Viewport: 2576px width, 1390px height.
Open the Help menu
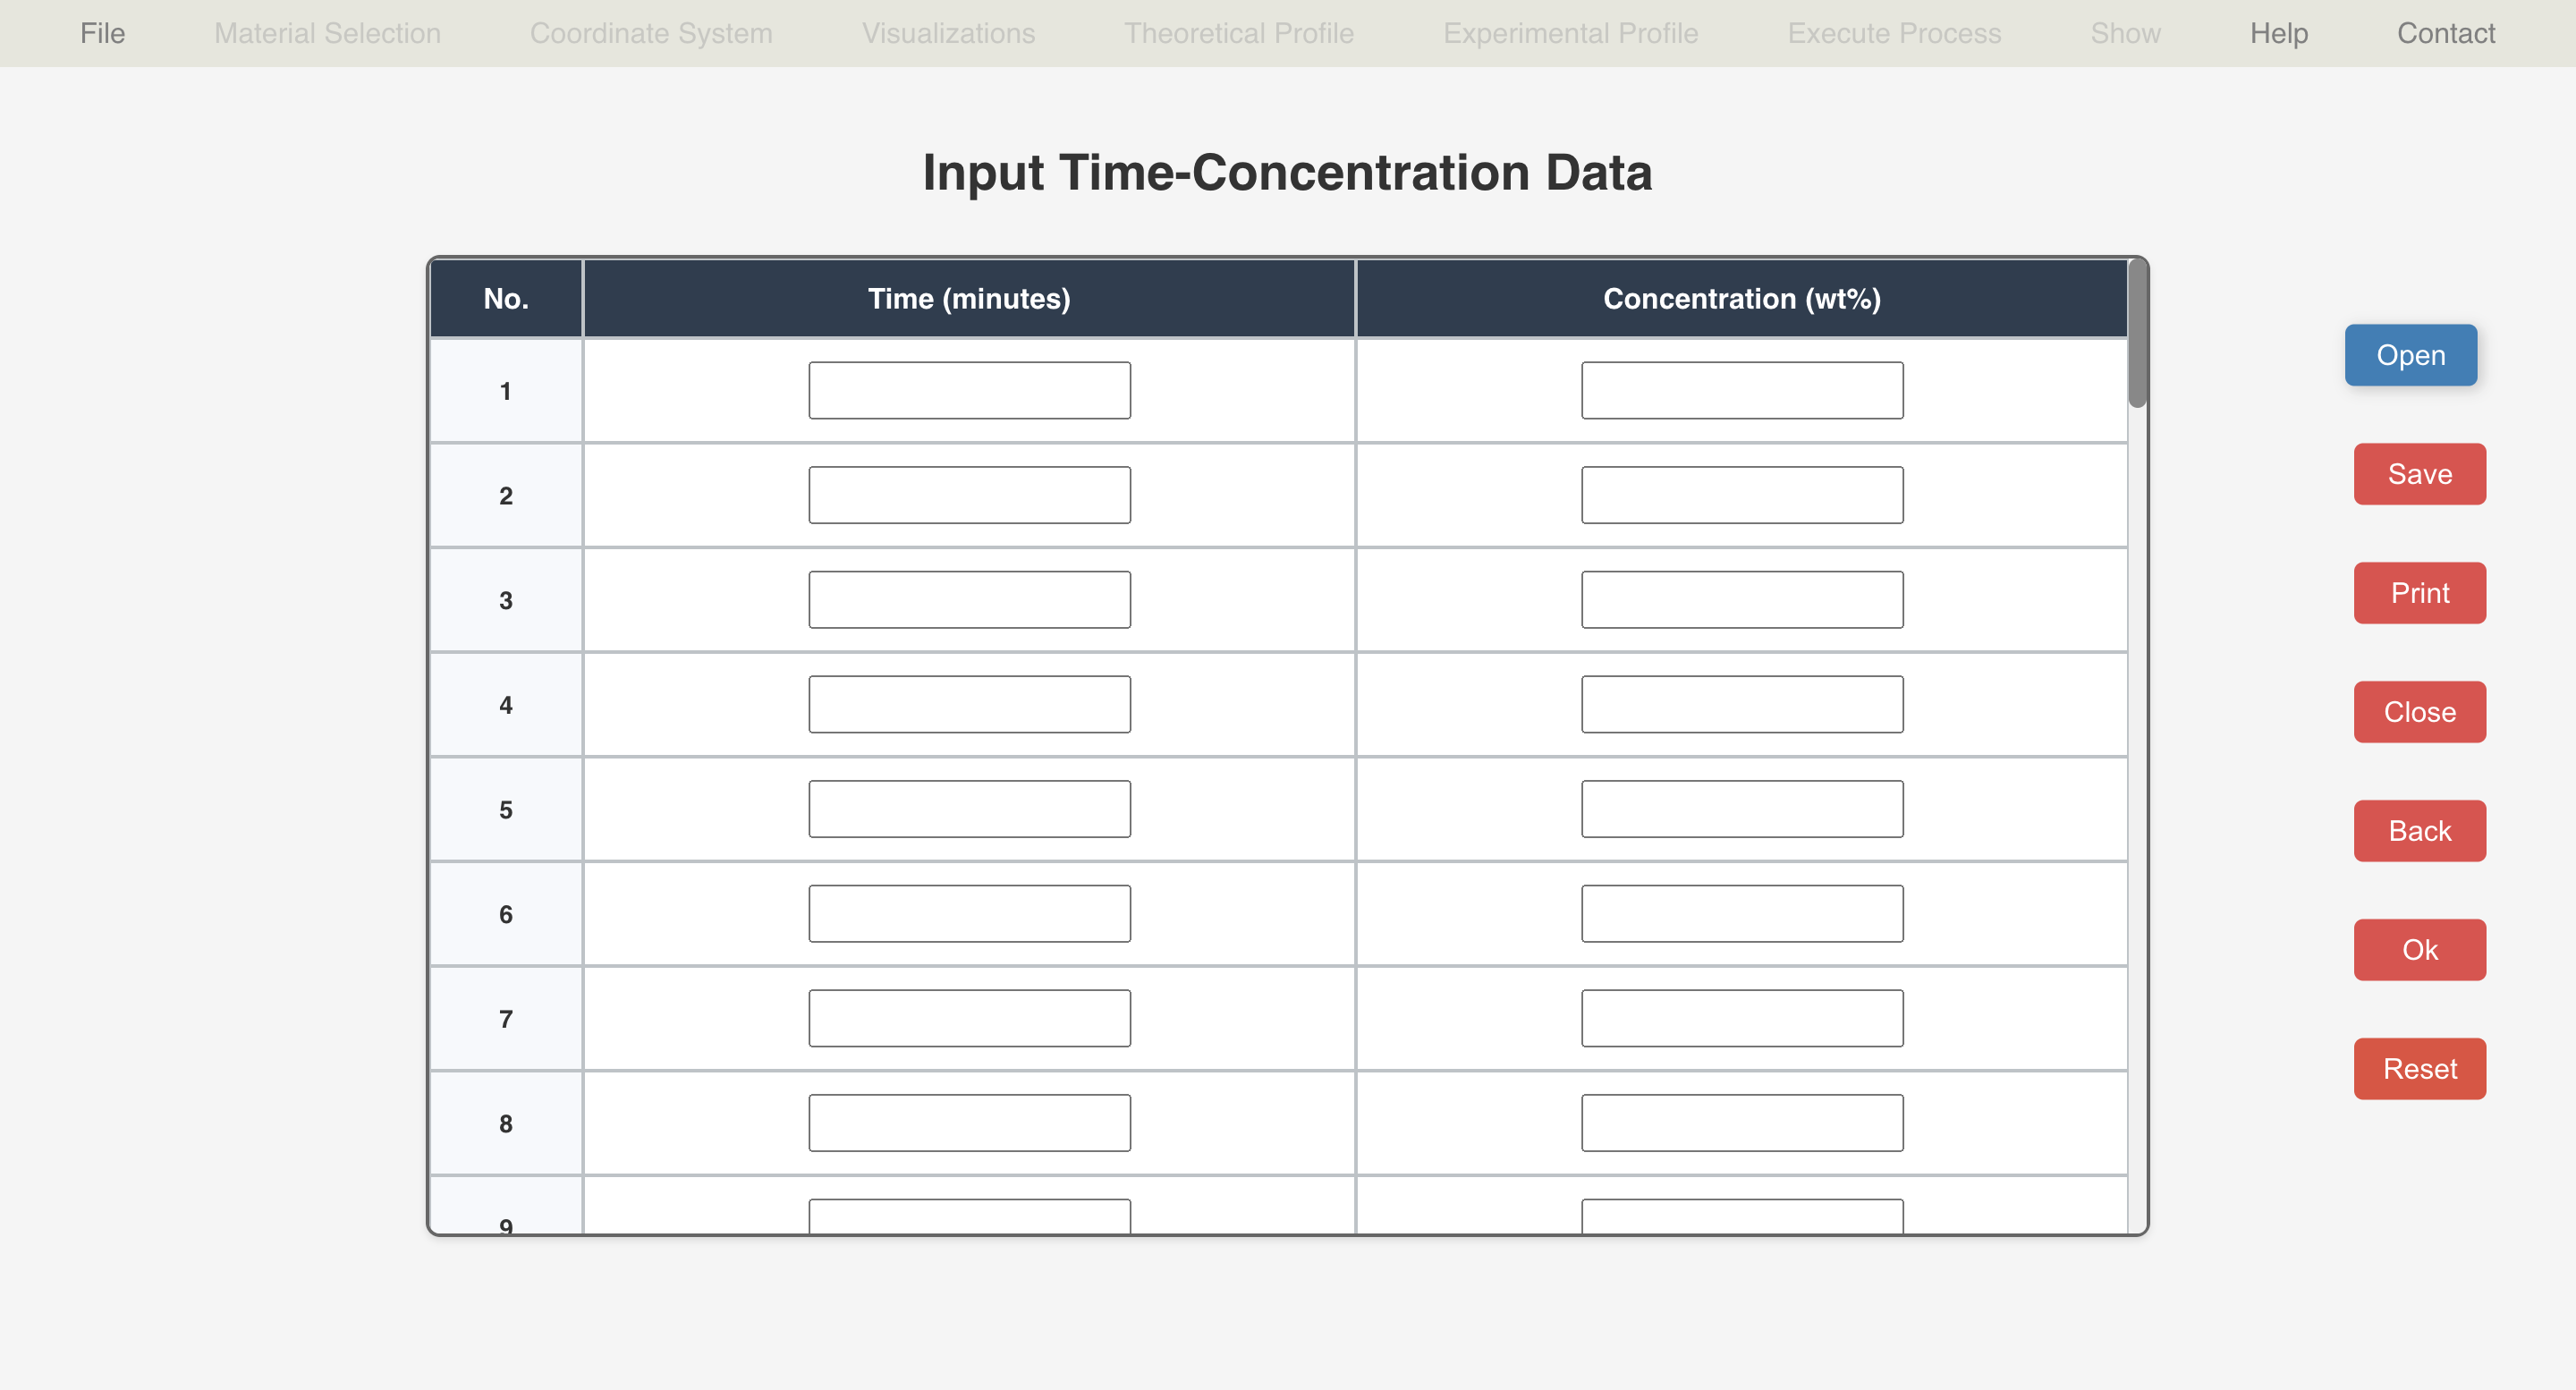click(x=2278, y=33)
